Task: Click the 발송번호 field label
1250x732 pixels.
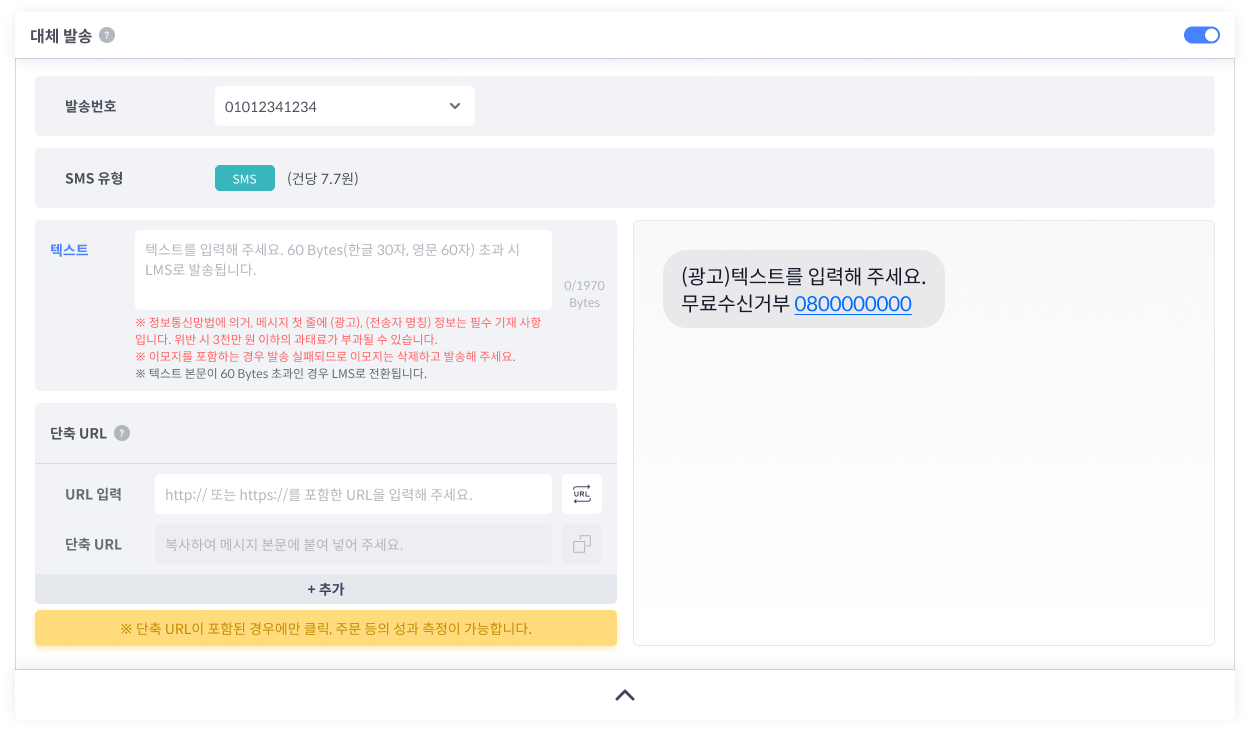Action: pos(90,106)
